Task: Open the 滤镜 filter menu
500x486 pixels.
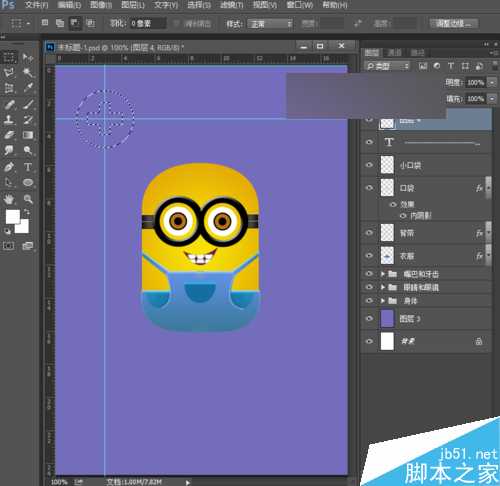Action: tap(232, 5)
